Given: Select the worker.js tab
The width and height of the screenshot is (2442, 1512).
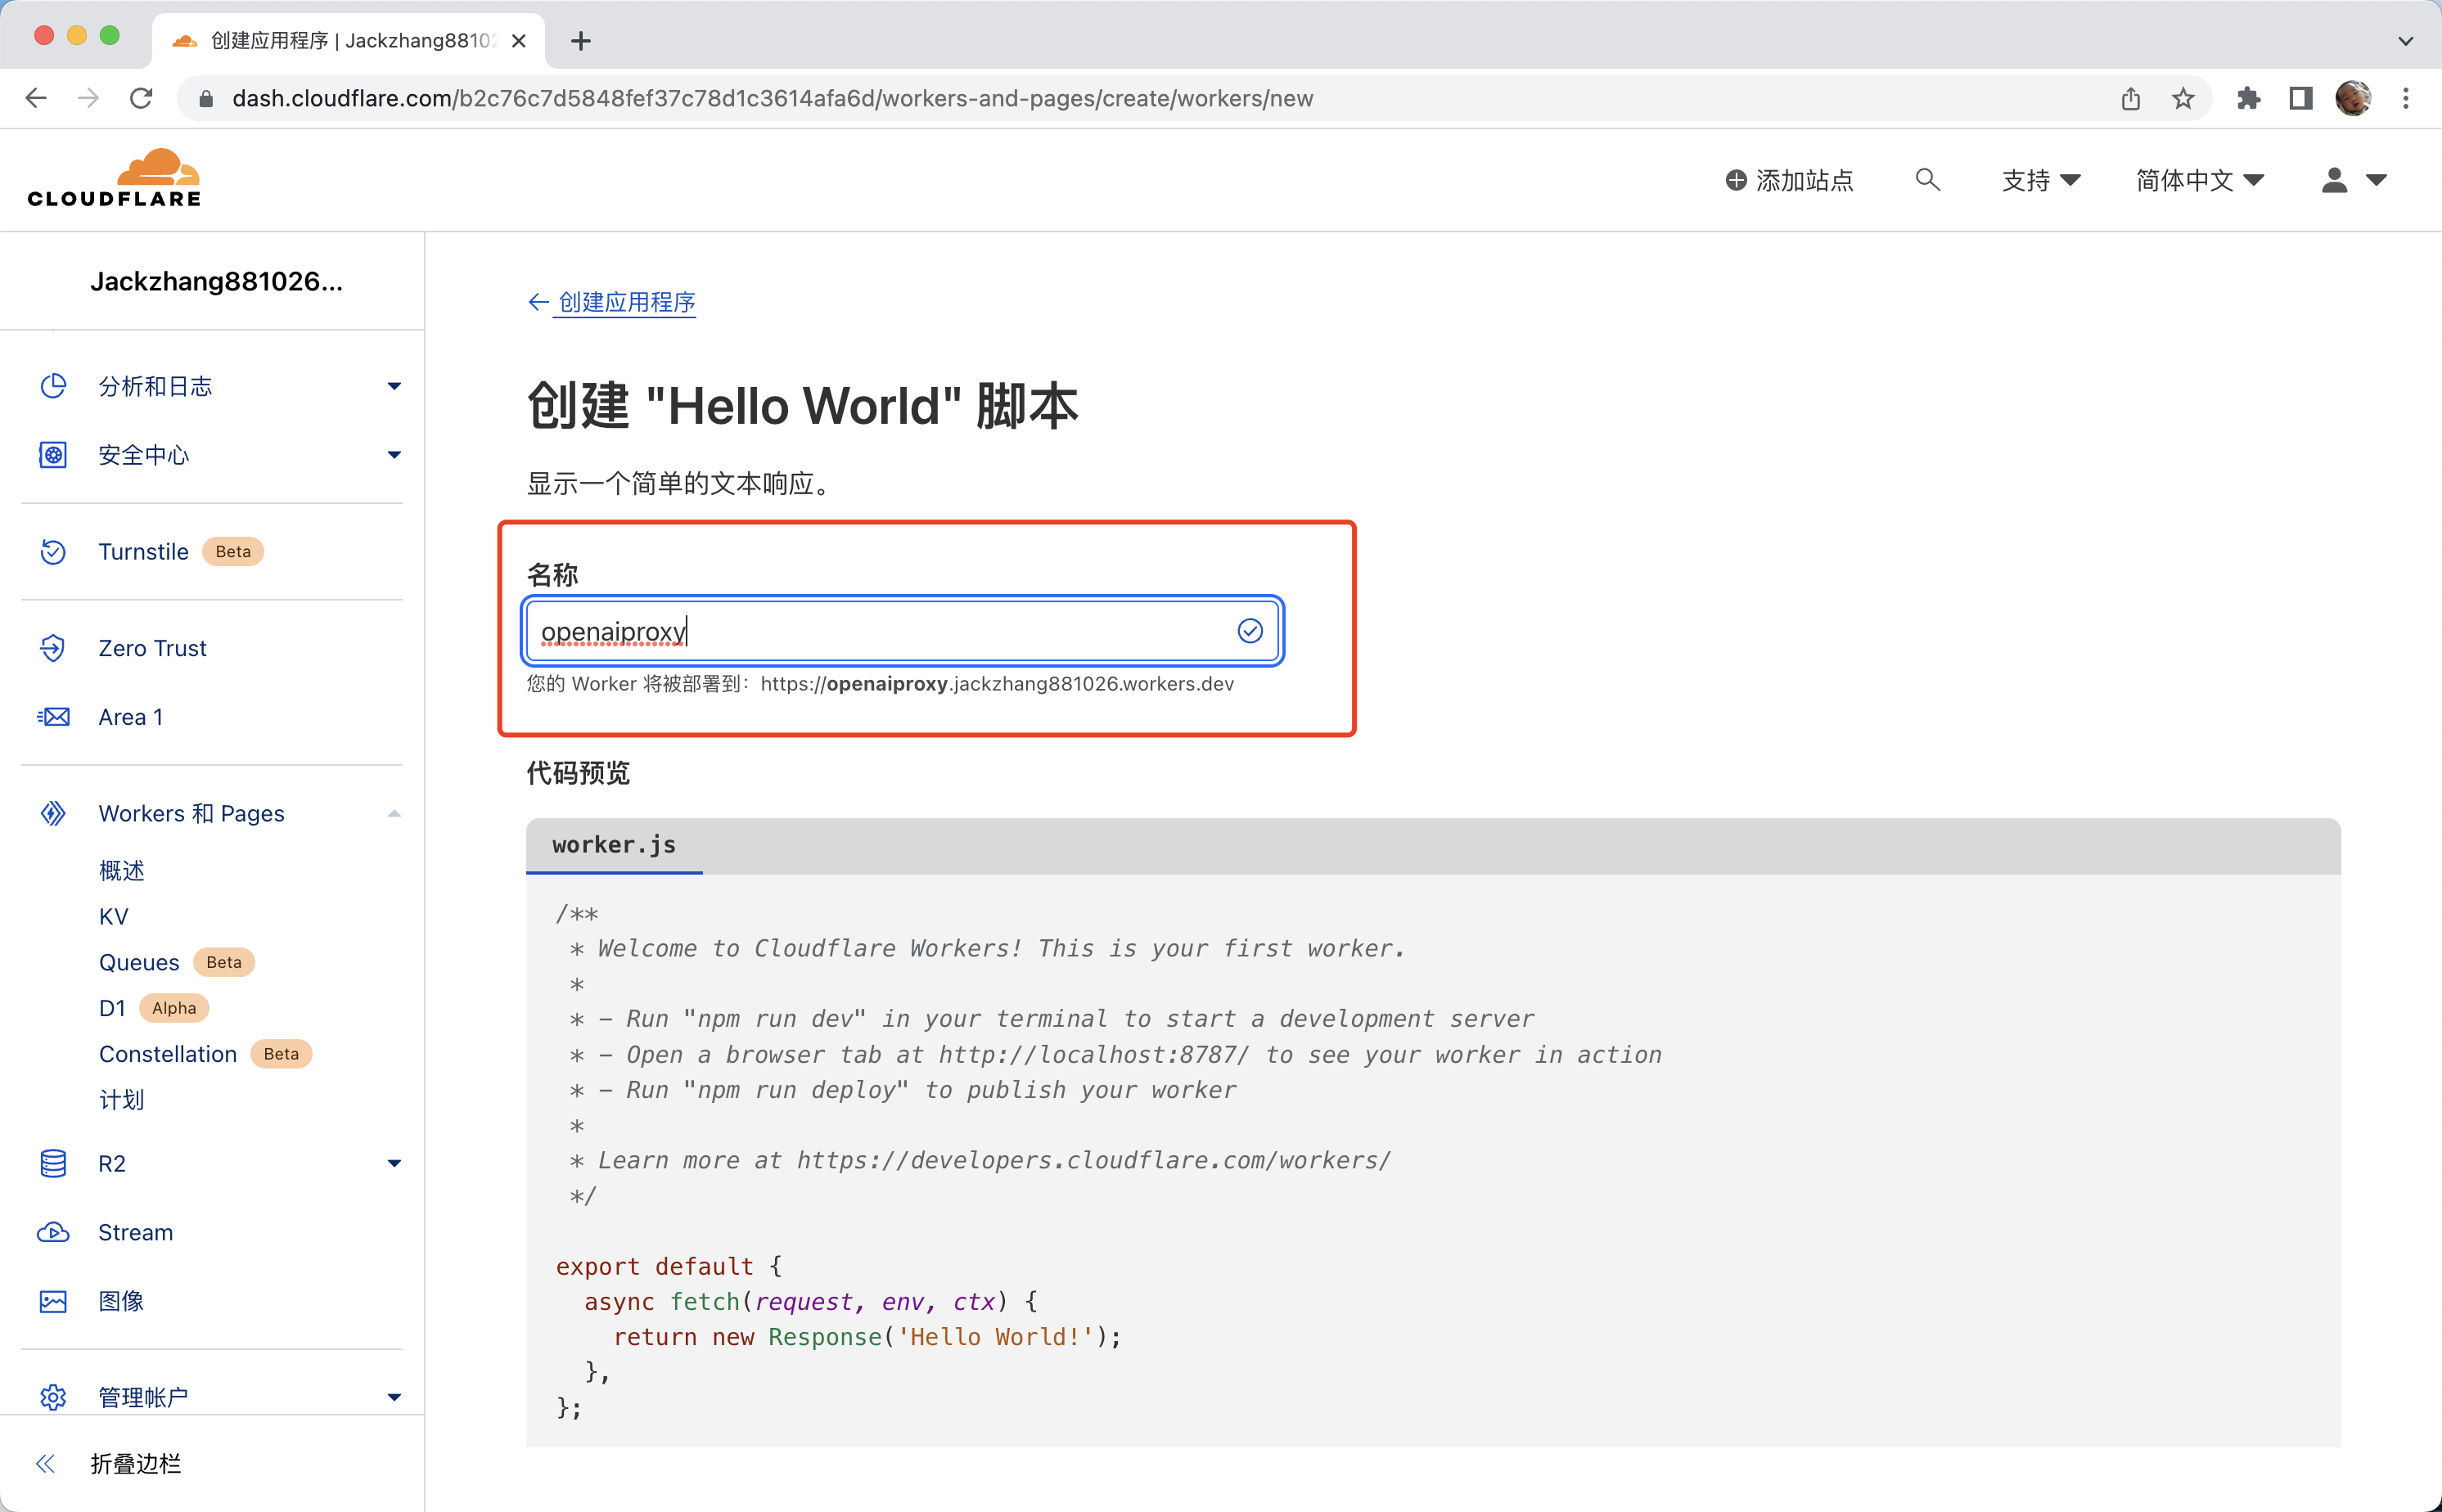Looking at the screenshot, I should (614, 845).
